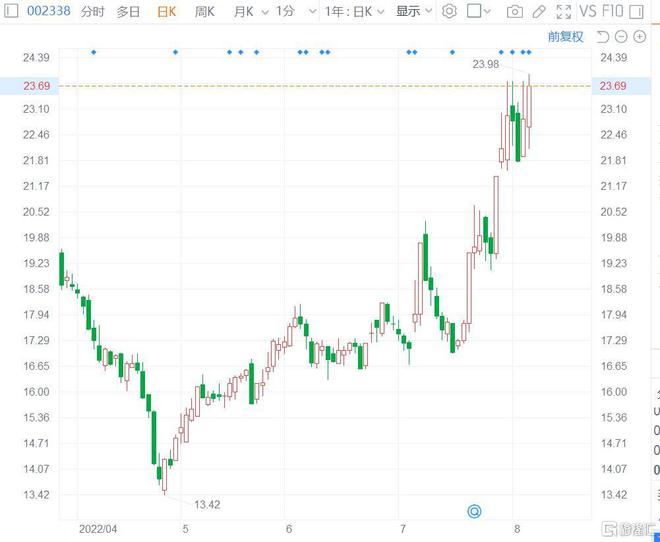The height and width of the screenshot is (542, 660).
Task: Toggle the 前复权 price adjustment
Action: [x=566, y=37]
